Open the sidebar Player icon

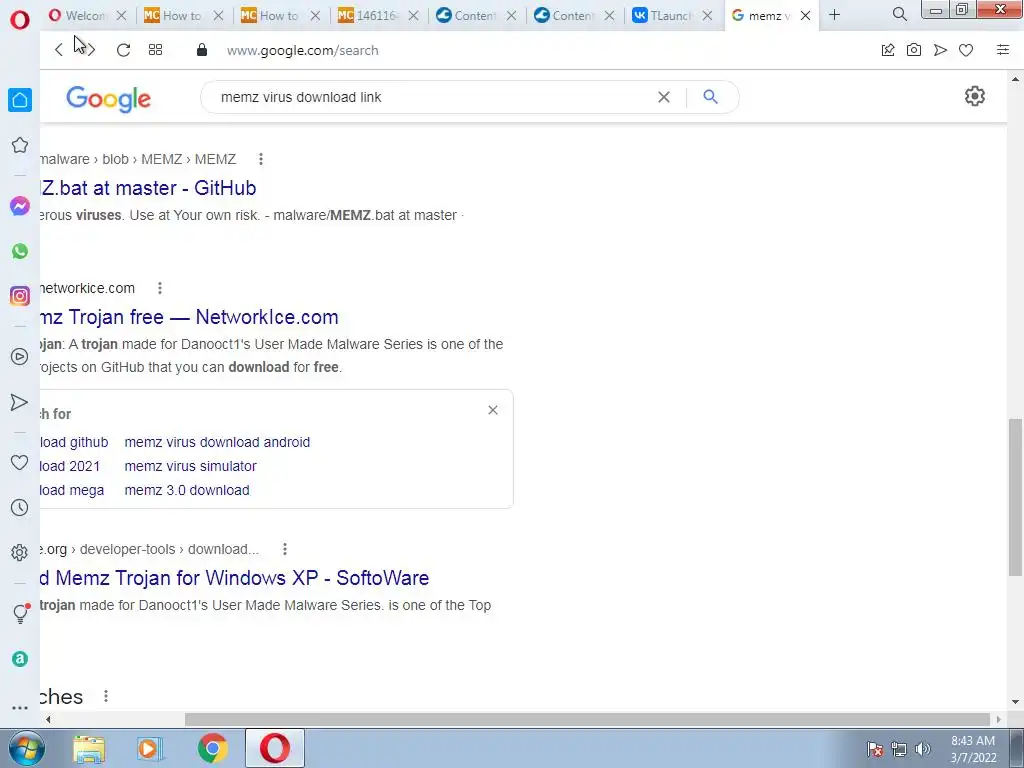pos(20,357)
